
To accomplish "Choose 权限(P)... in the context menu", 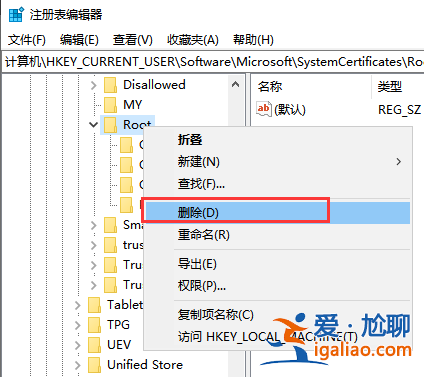I will click(277, 286).
